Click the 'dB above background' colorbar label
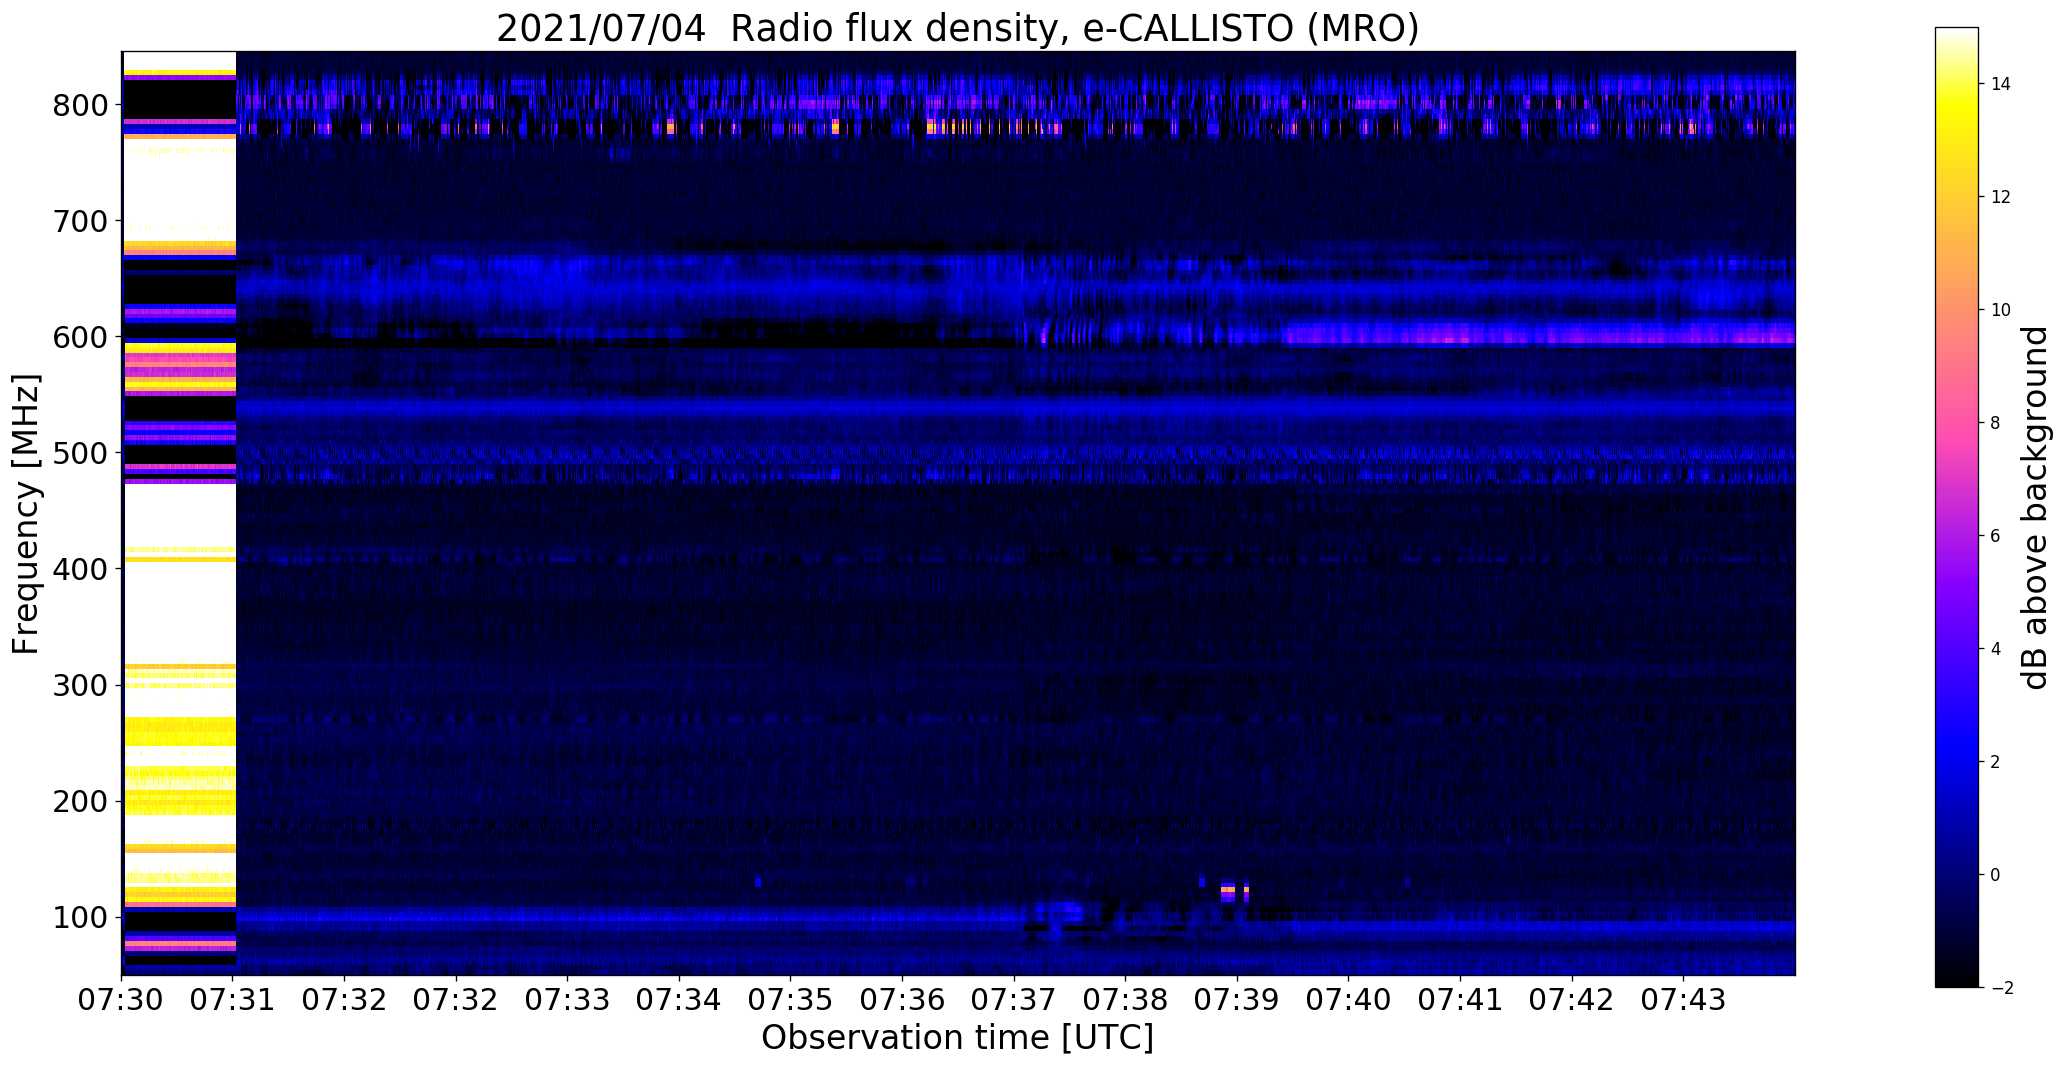 pos(2034,507)
